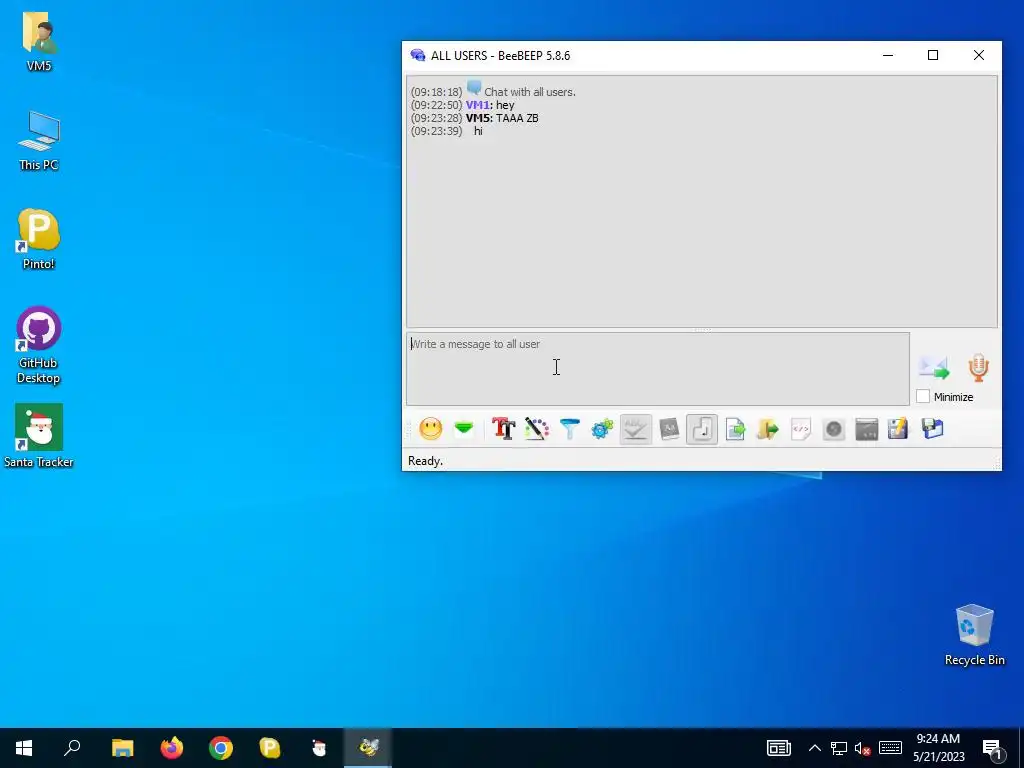Viewport: 1024px width, 768px height.
Task: Open Santa Tracker taskbar icon
Action: 319,748
